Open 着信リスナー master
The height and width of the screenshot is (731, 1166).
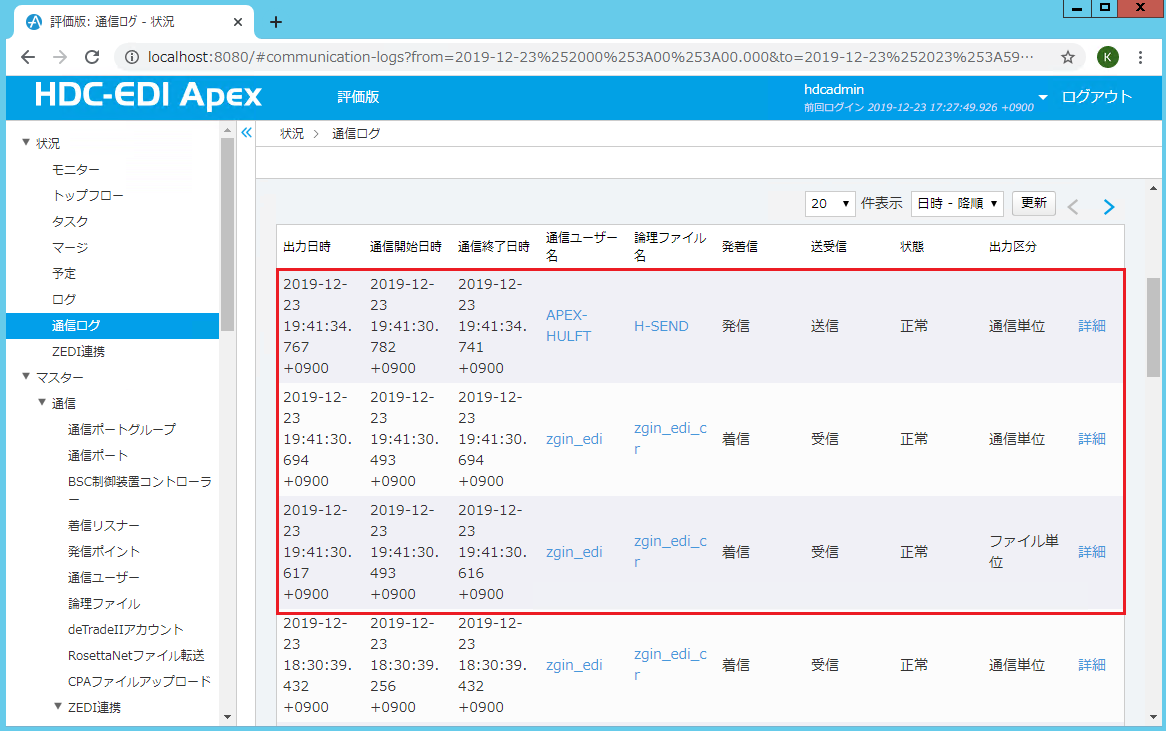103,526
